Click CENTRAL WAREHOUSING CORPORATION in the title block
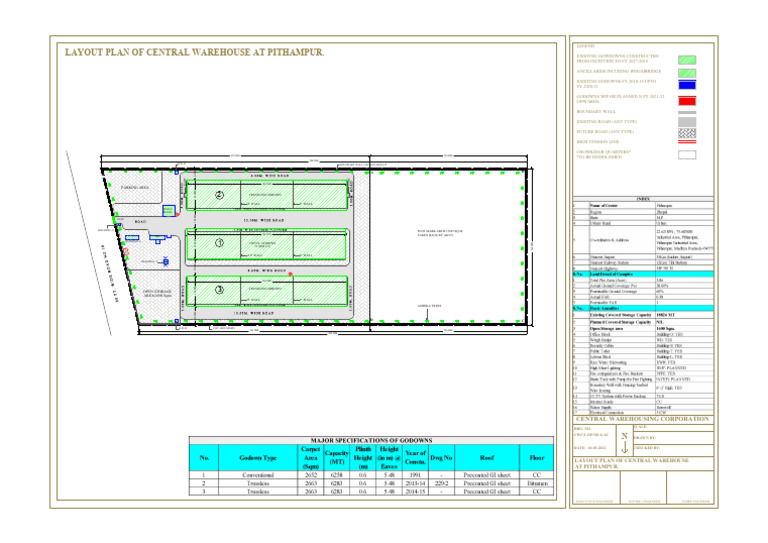Screen dimensions: 768x543 (642, 419)
